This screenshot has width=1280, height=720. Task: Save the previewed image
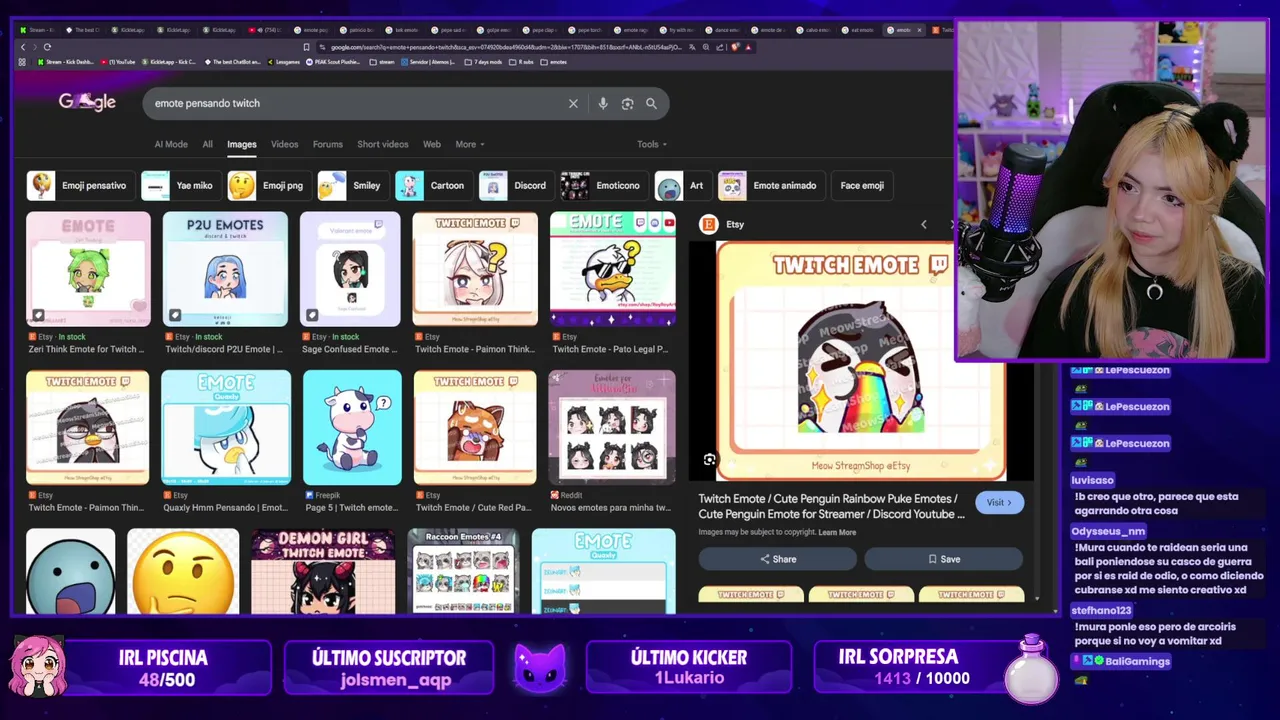point(944,559)
